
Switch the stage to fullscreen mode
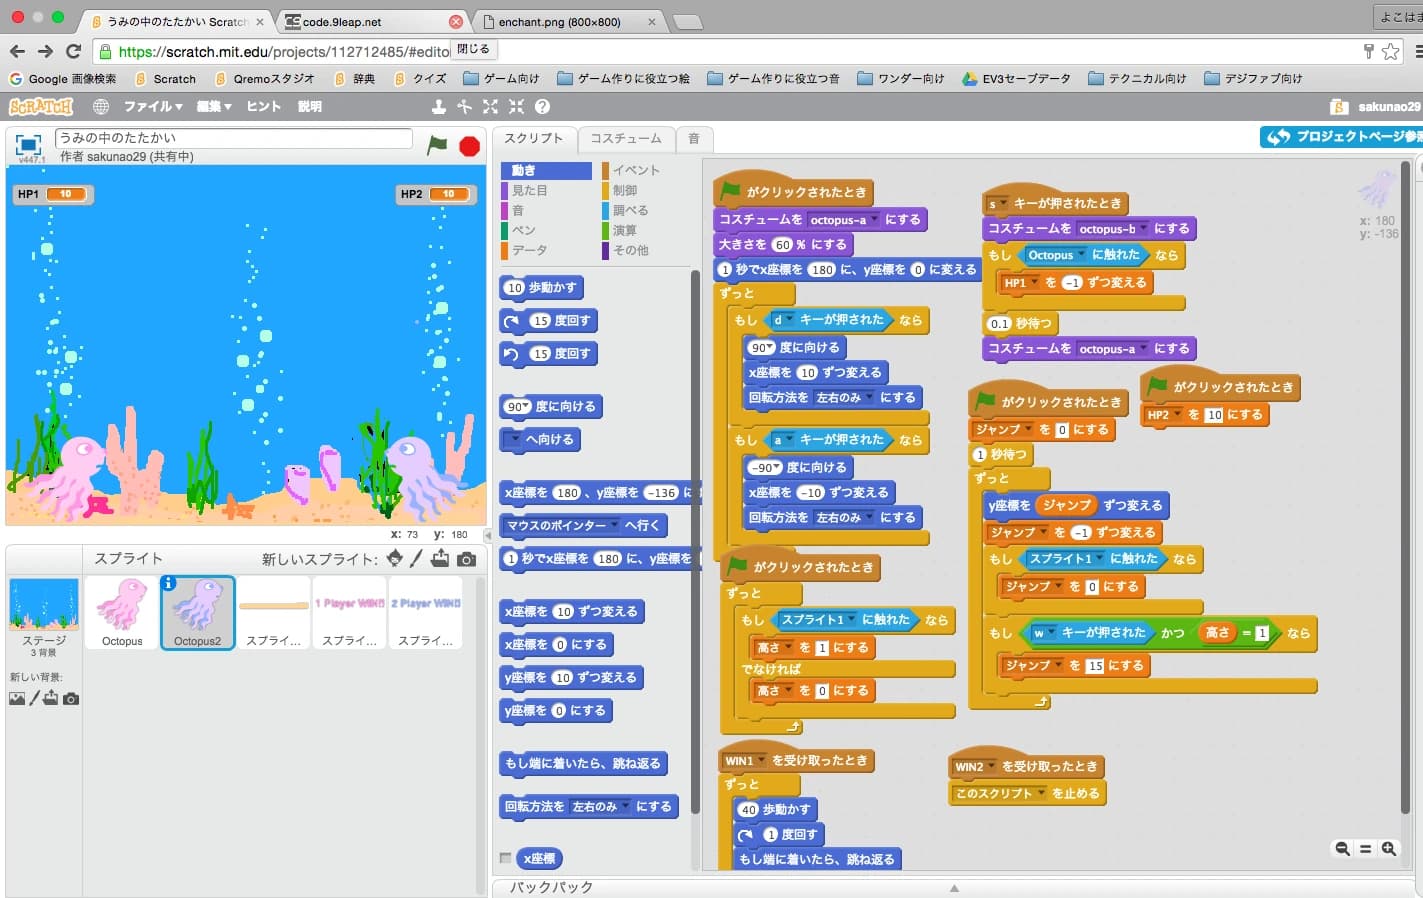(28, 144)
